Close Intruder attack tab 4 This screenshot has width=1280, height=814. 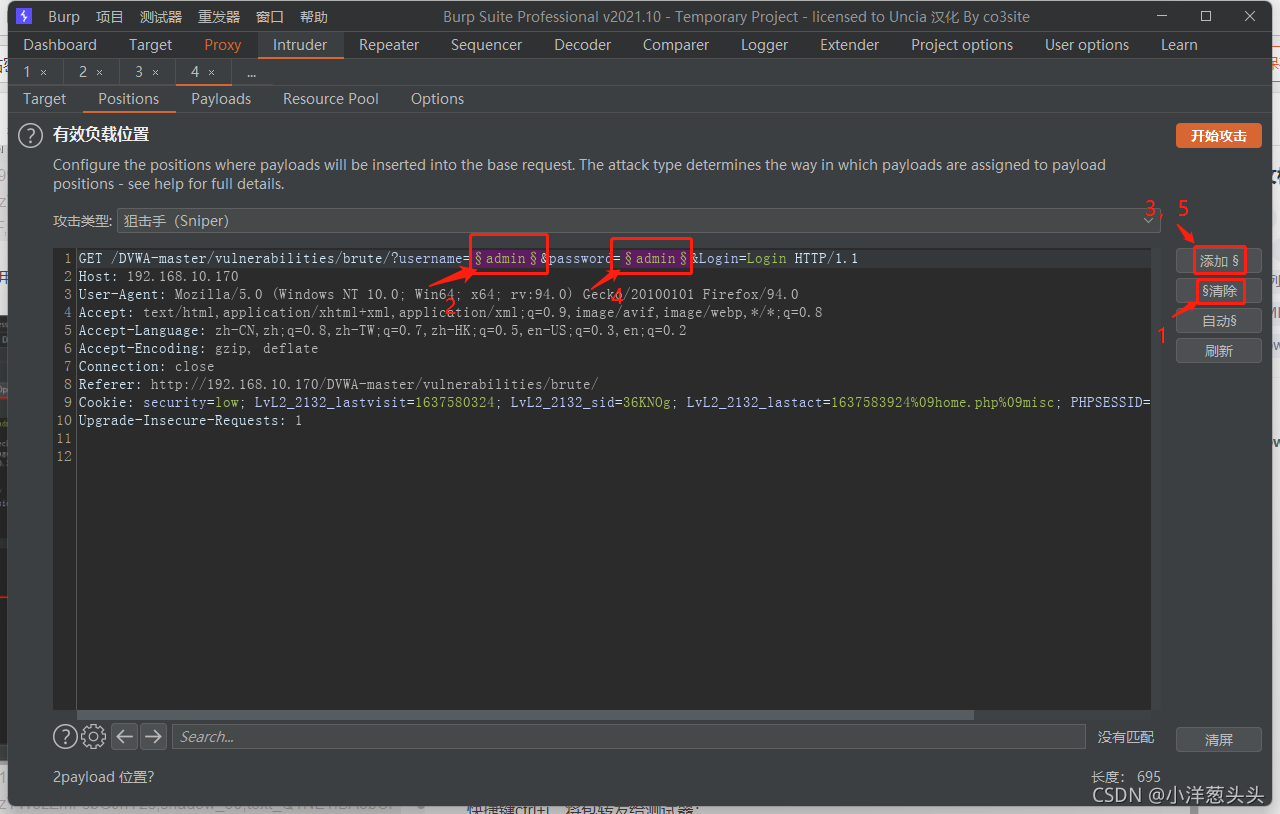tap(211, 72)
